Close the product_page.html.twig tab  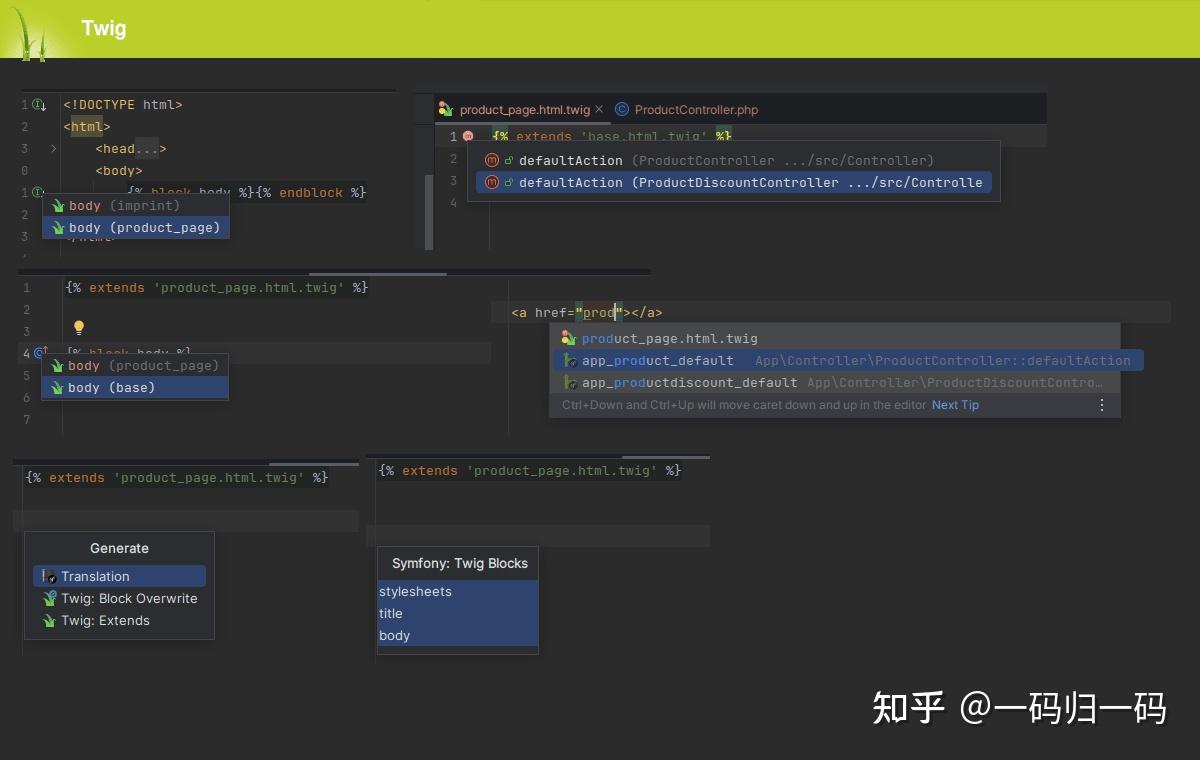coord(599,110)
